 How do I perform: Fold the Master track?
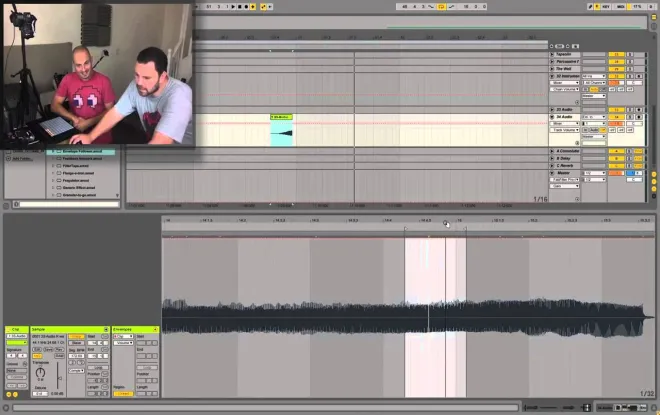click(552, 173)
